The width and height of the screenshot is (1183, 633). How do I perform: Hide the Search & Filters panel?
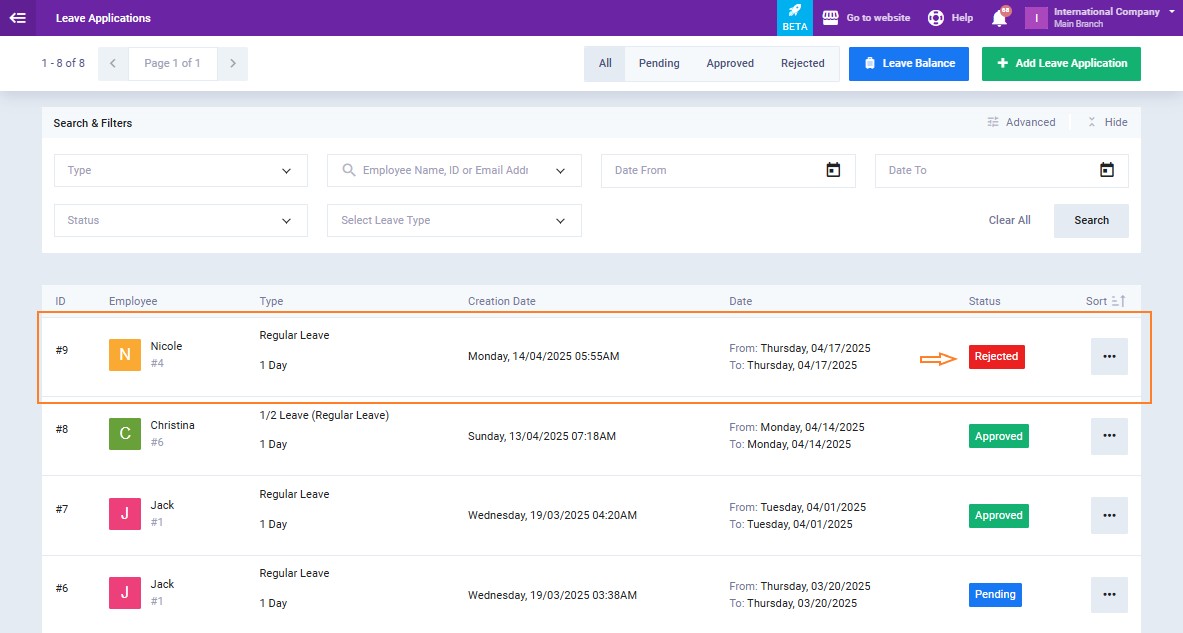(x=1108, y=122)
